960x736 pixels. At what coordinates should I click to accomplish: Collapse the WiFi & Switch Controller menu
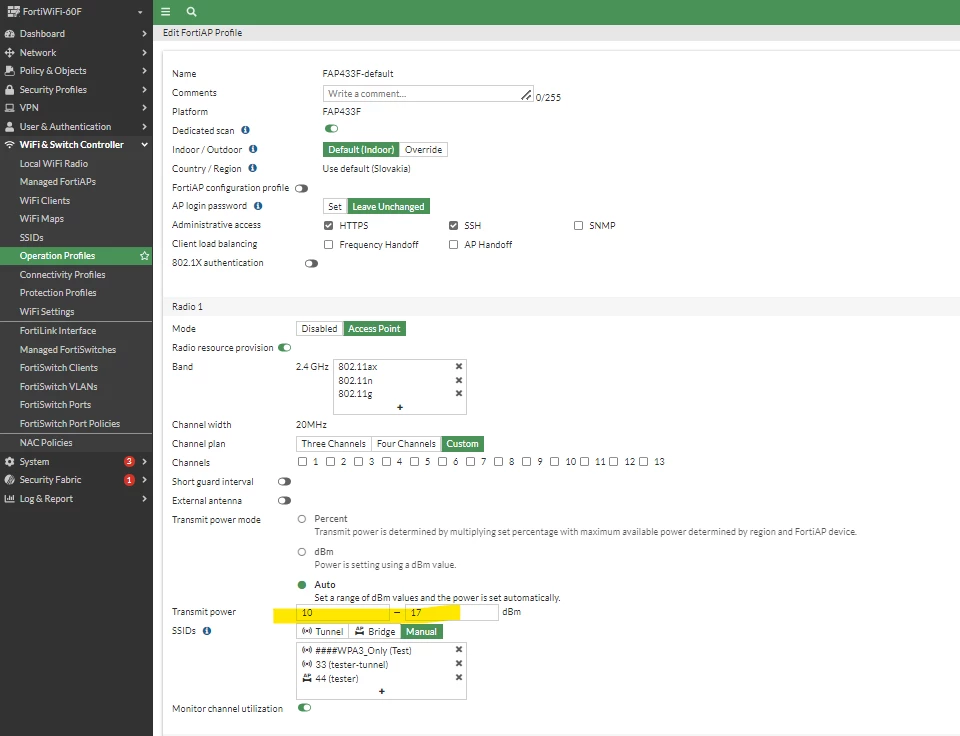tap(144, 145)
